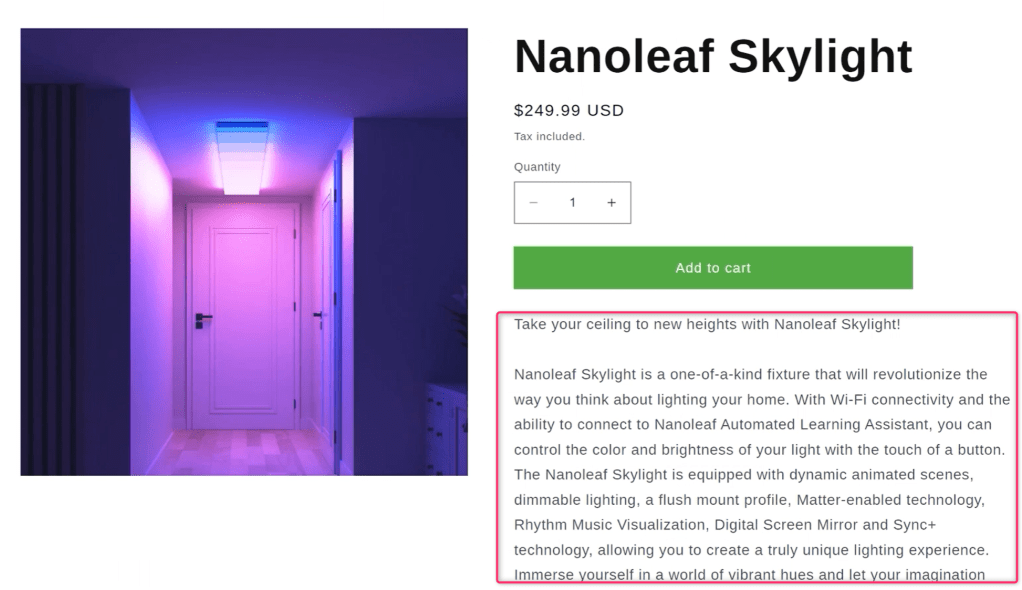The height and width of the screenshot is (590, 1022).
Task: Click the Quantity label
Action: (x=537, y=167)
